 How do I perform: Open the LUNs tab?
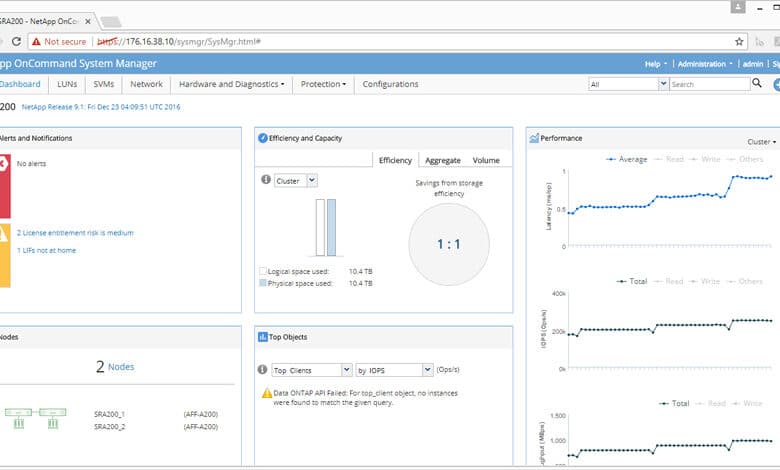(x=67, y=84)
